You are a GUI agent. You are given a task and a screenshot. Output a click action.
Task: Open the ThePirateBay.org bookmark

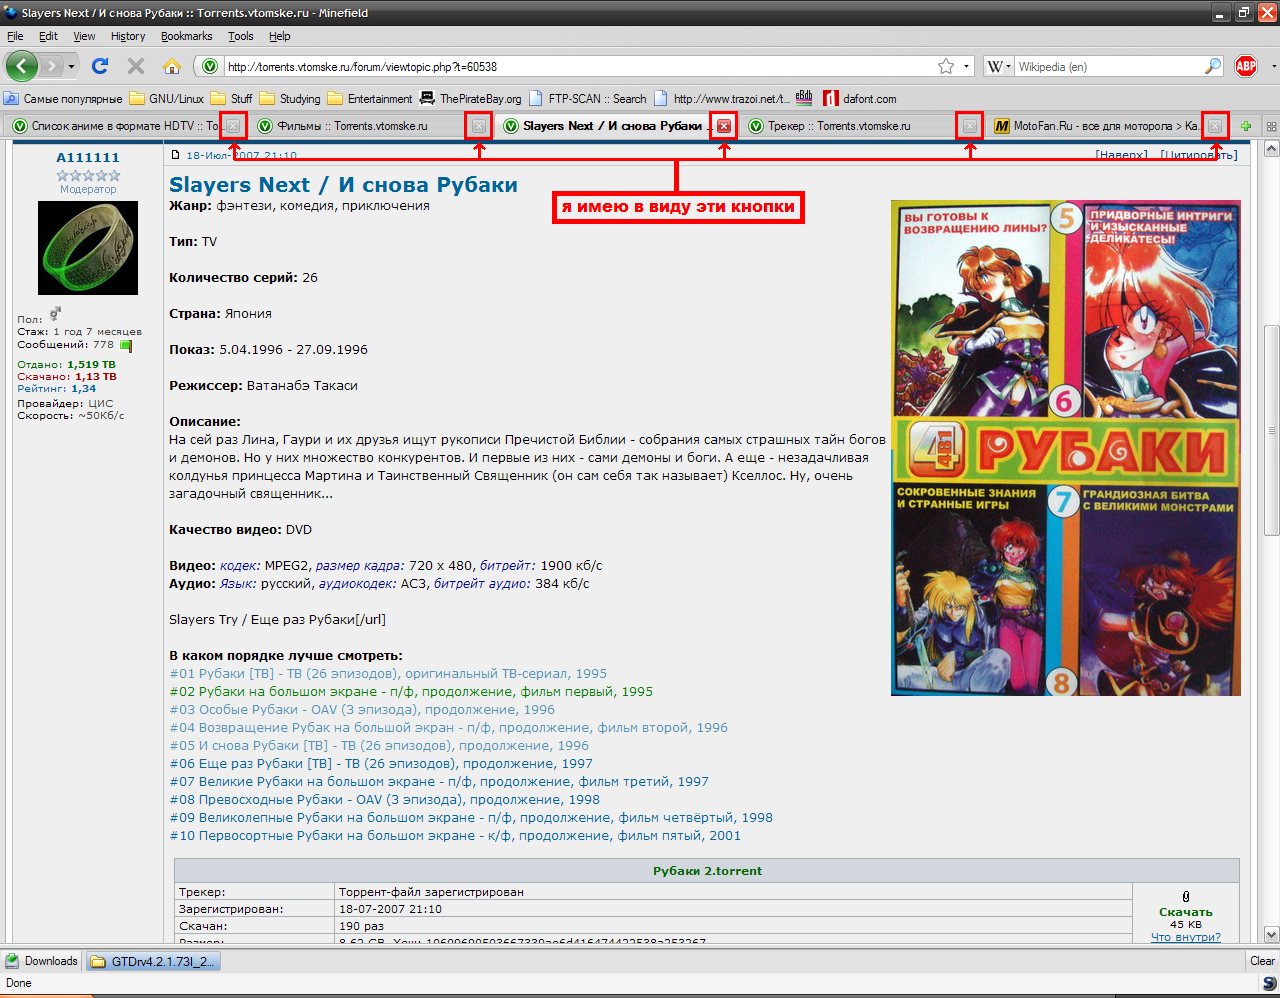[470, 98]
